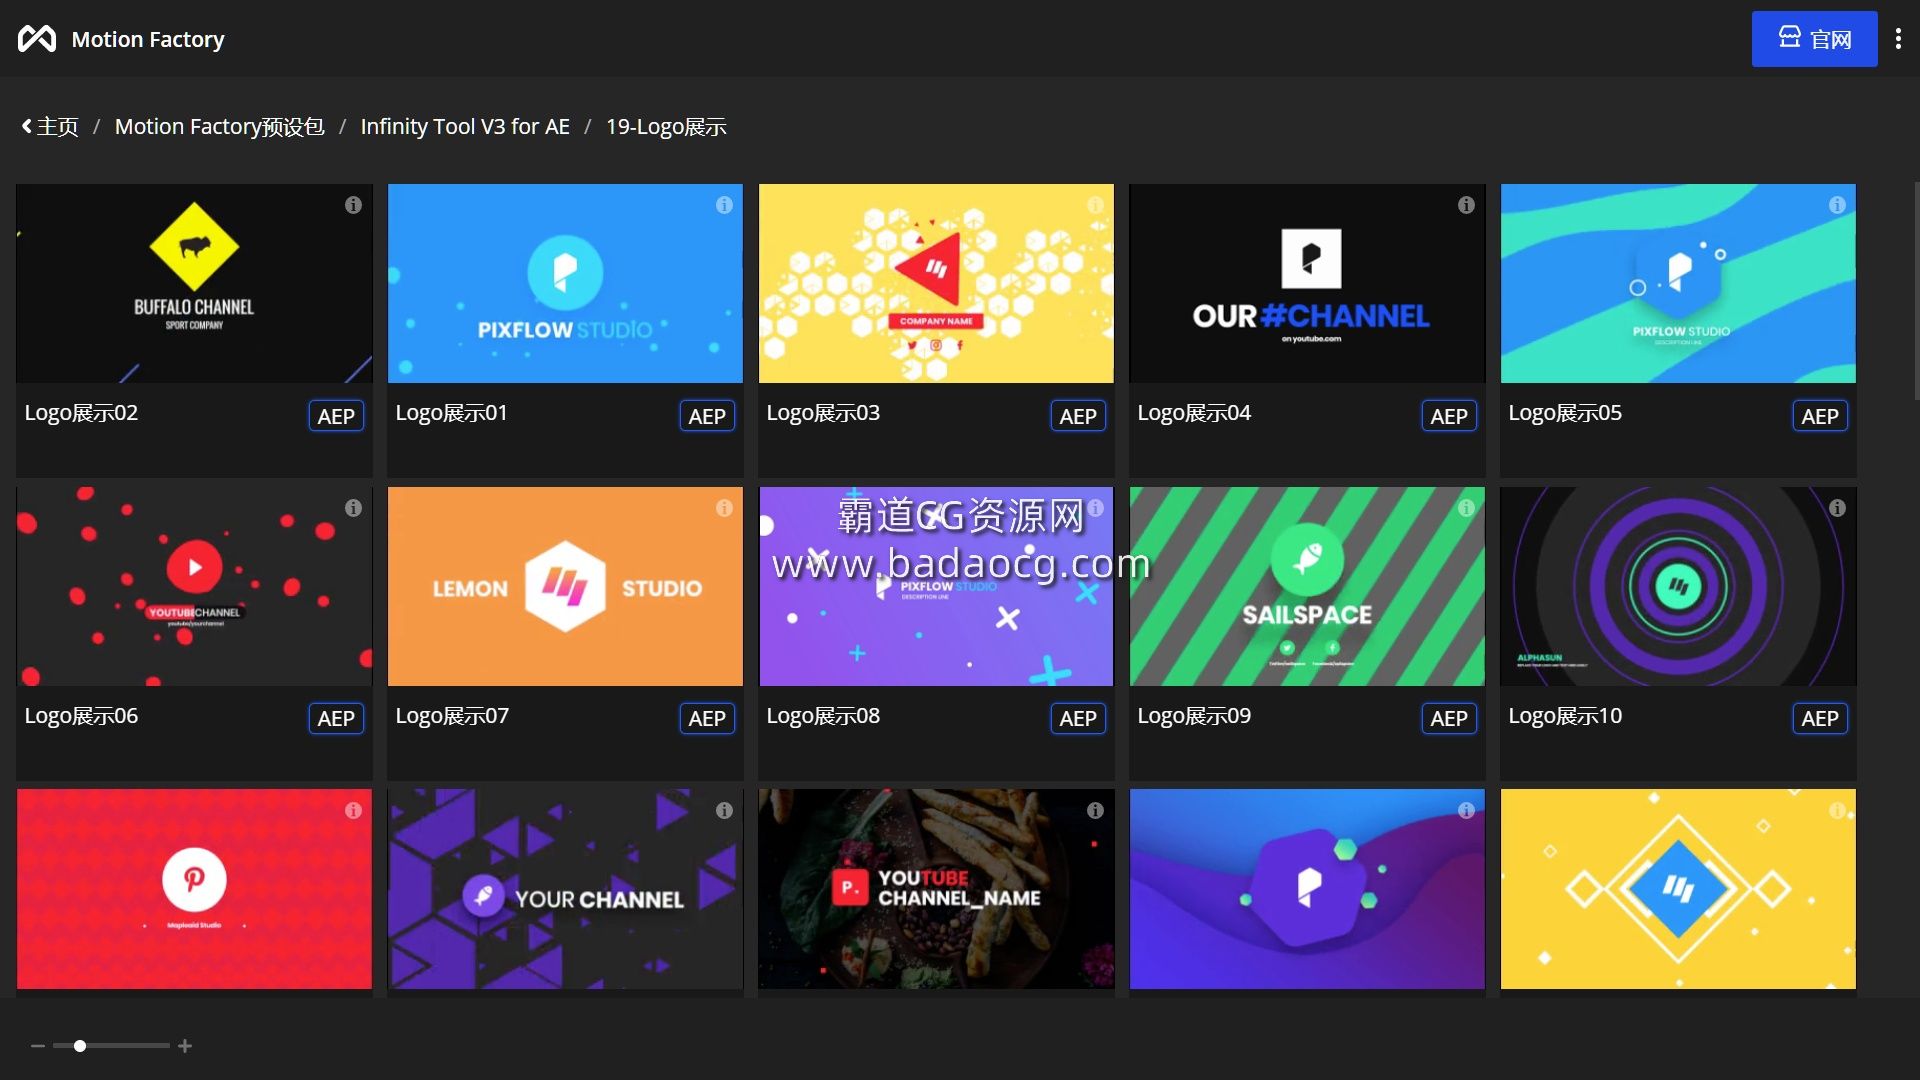
Task: Click AEP button for Logo展示03
Action: tap(1078, 416)
